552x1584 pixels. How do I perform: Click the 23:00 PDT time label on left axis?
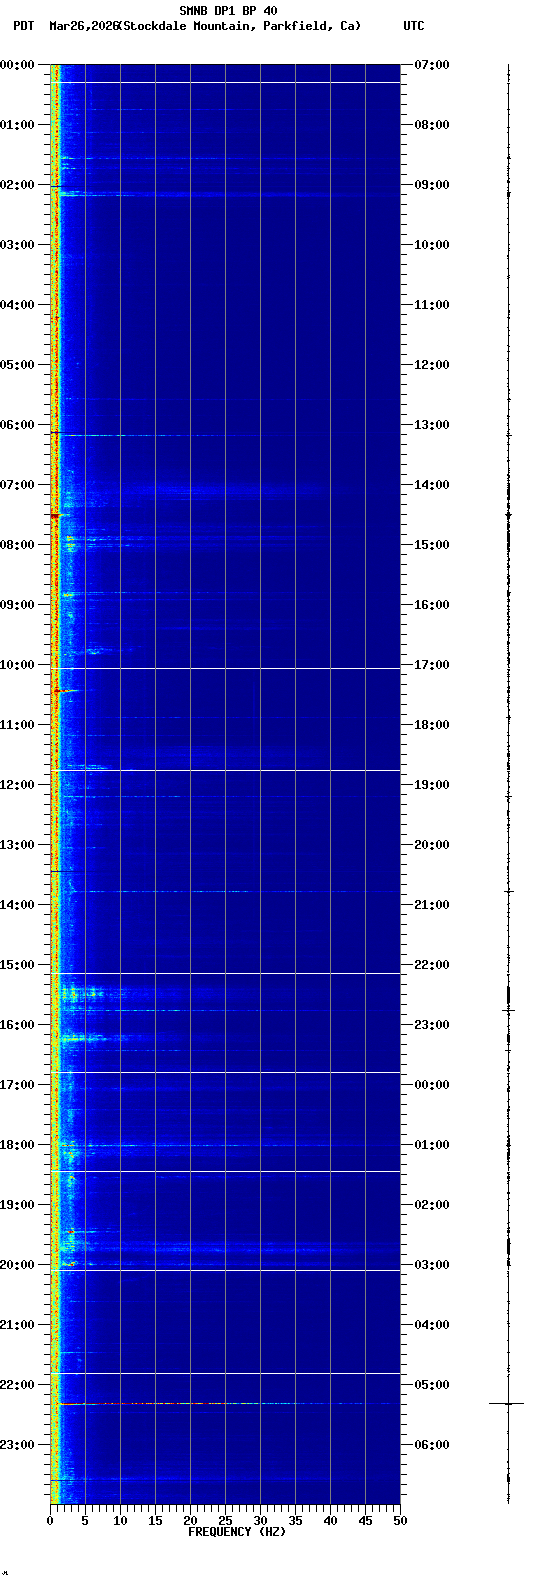click(x=17, y=1444)
